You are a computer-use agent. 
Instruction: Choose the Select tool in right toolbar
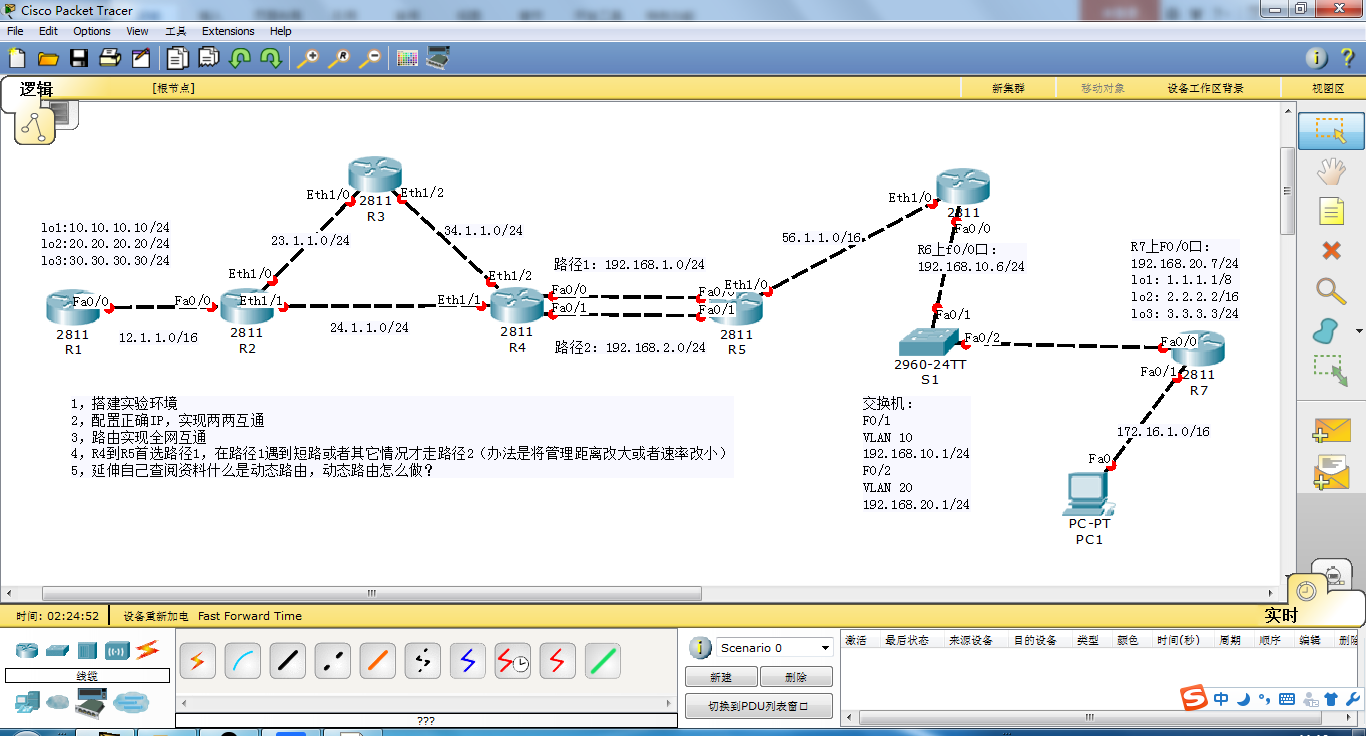[x=1331, y=131]
